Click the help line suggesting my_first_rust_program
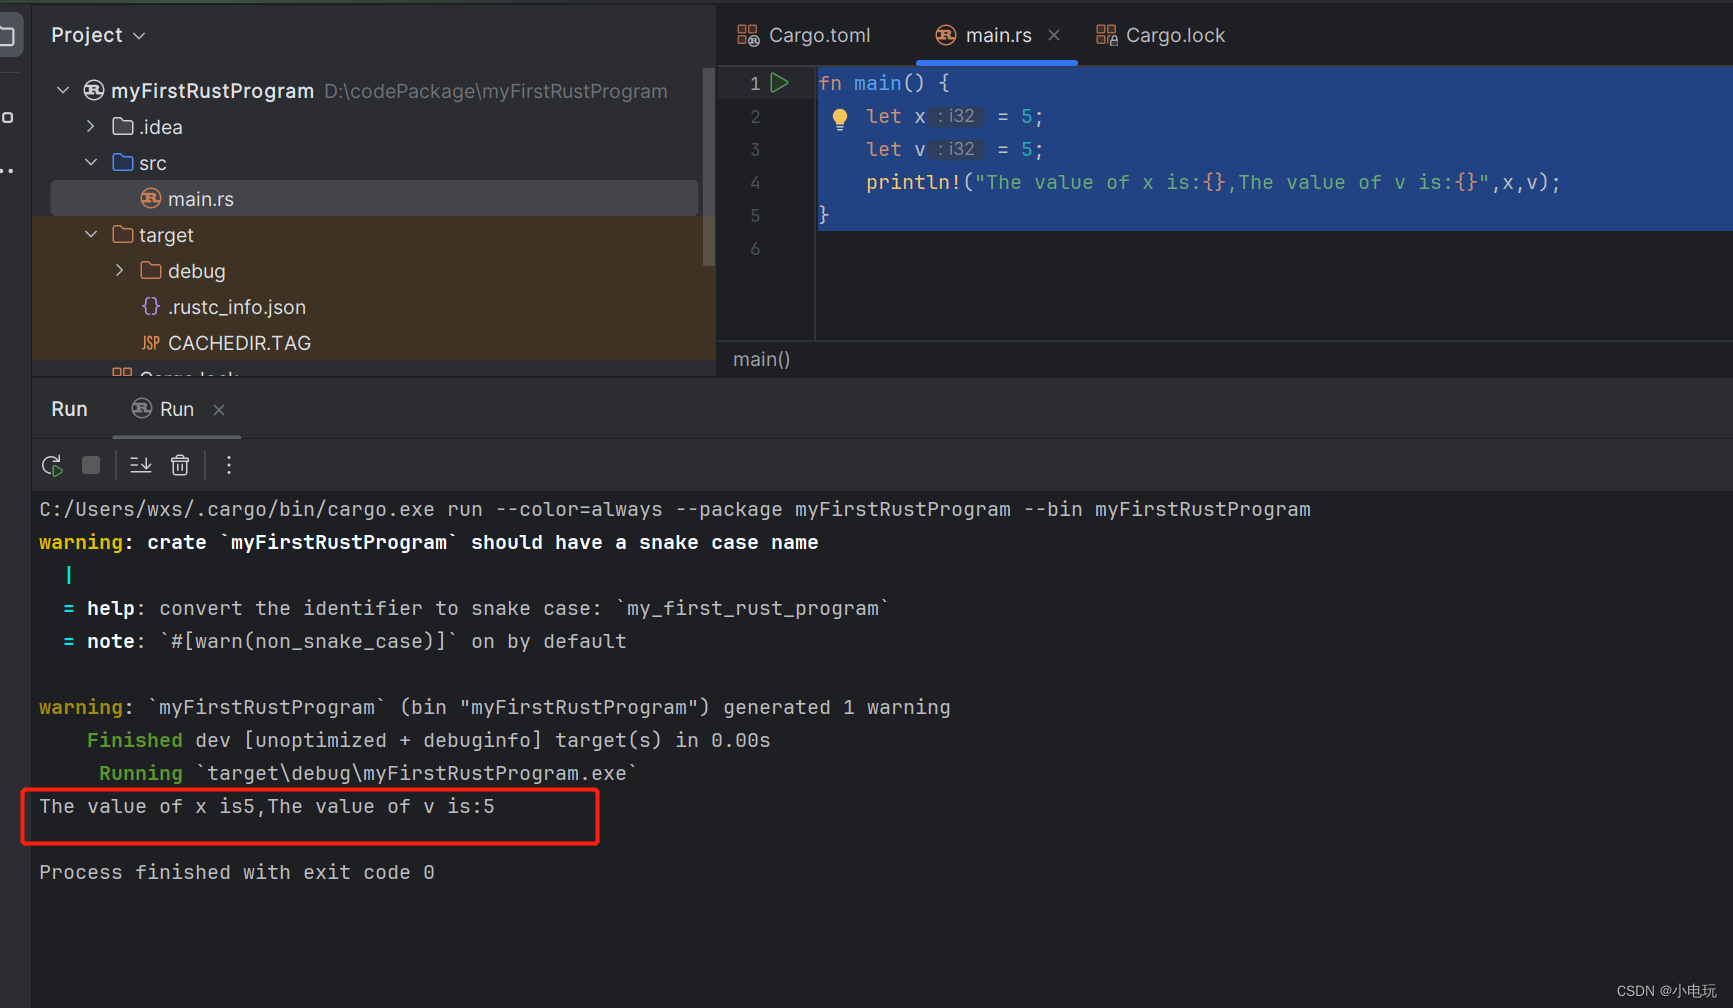The height and width of the screenshot is (1008, 1733). click(476, 608)
